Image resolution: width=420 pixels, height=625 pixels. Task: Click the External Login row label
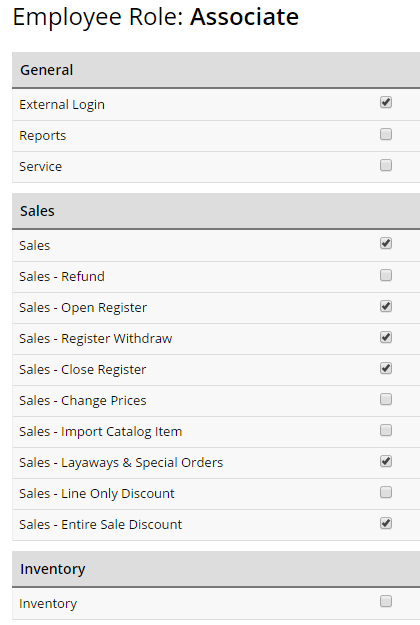coord(62,104)
